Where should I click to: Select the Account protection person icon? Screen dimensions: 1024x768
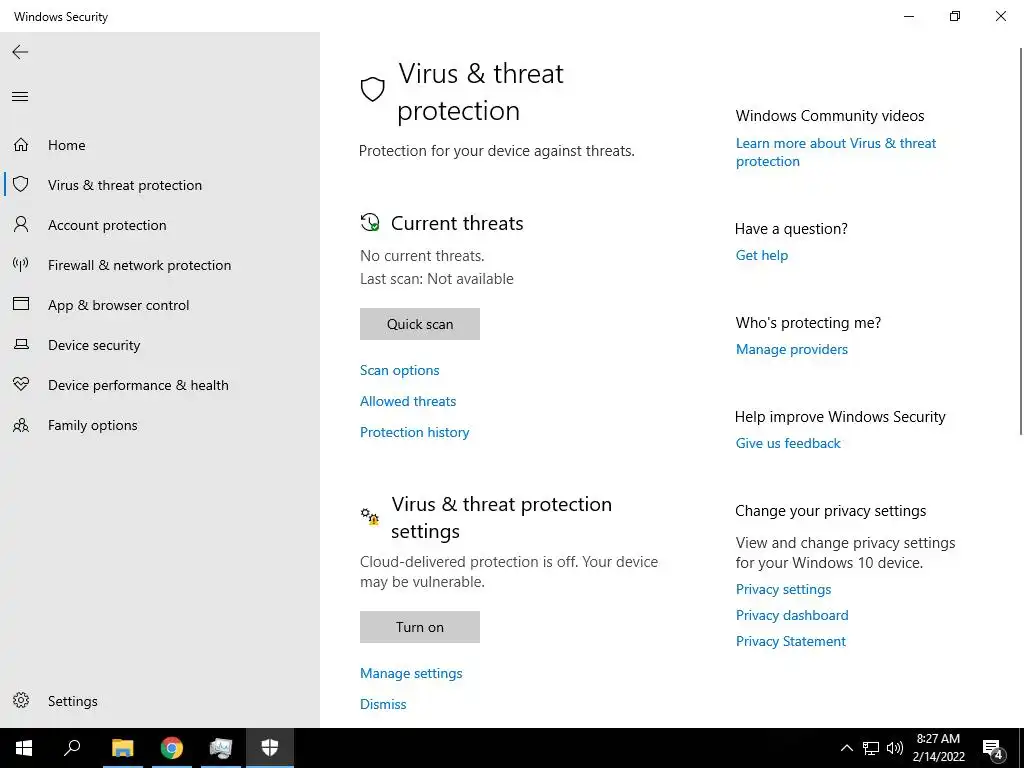coord(21,225)
